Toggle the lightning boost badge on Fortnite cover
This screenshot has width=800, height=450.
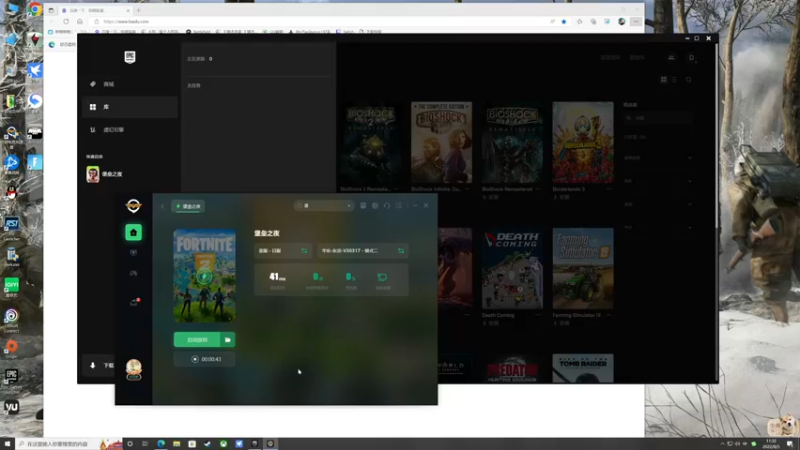tap(204, 277)
